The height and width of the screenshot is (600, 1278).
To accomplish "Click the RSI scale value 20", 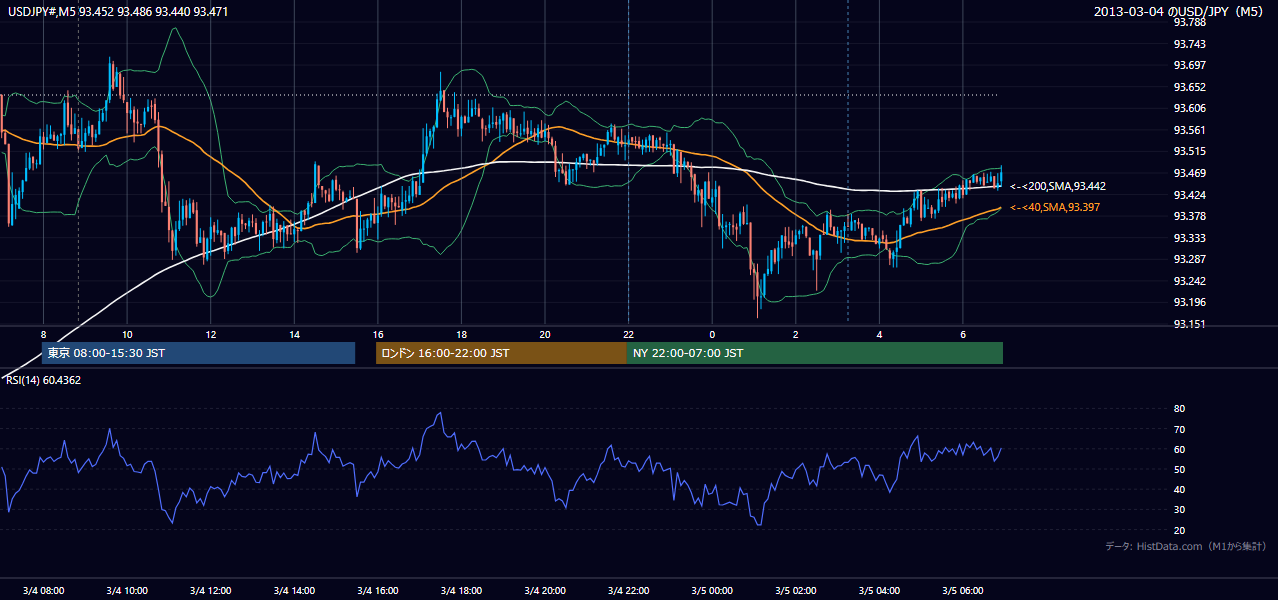I will (1179, 530).
